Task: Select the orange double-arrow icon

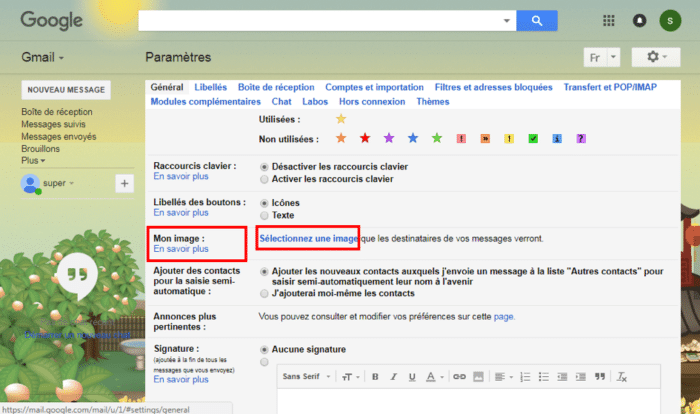Action: (485, 139)
